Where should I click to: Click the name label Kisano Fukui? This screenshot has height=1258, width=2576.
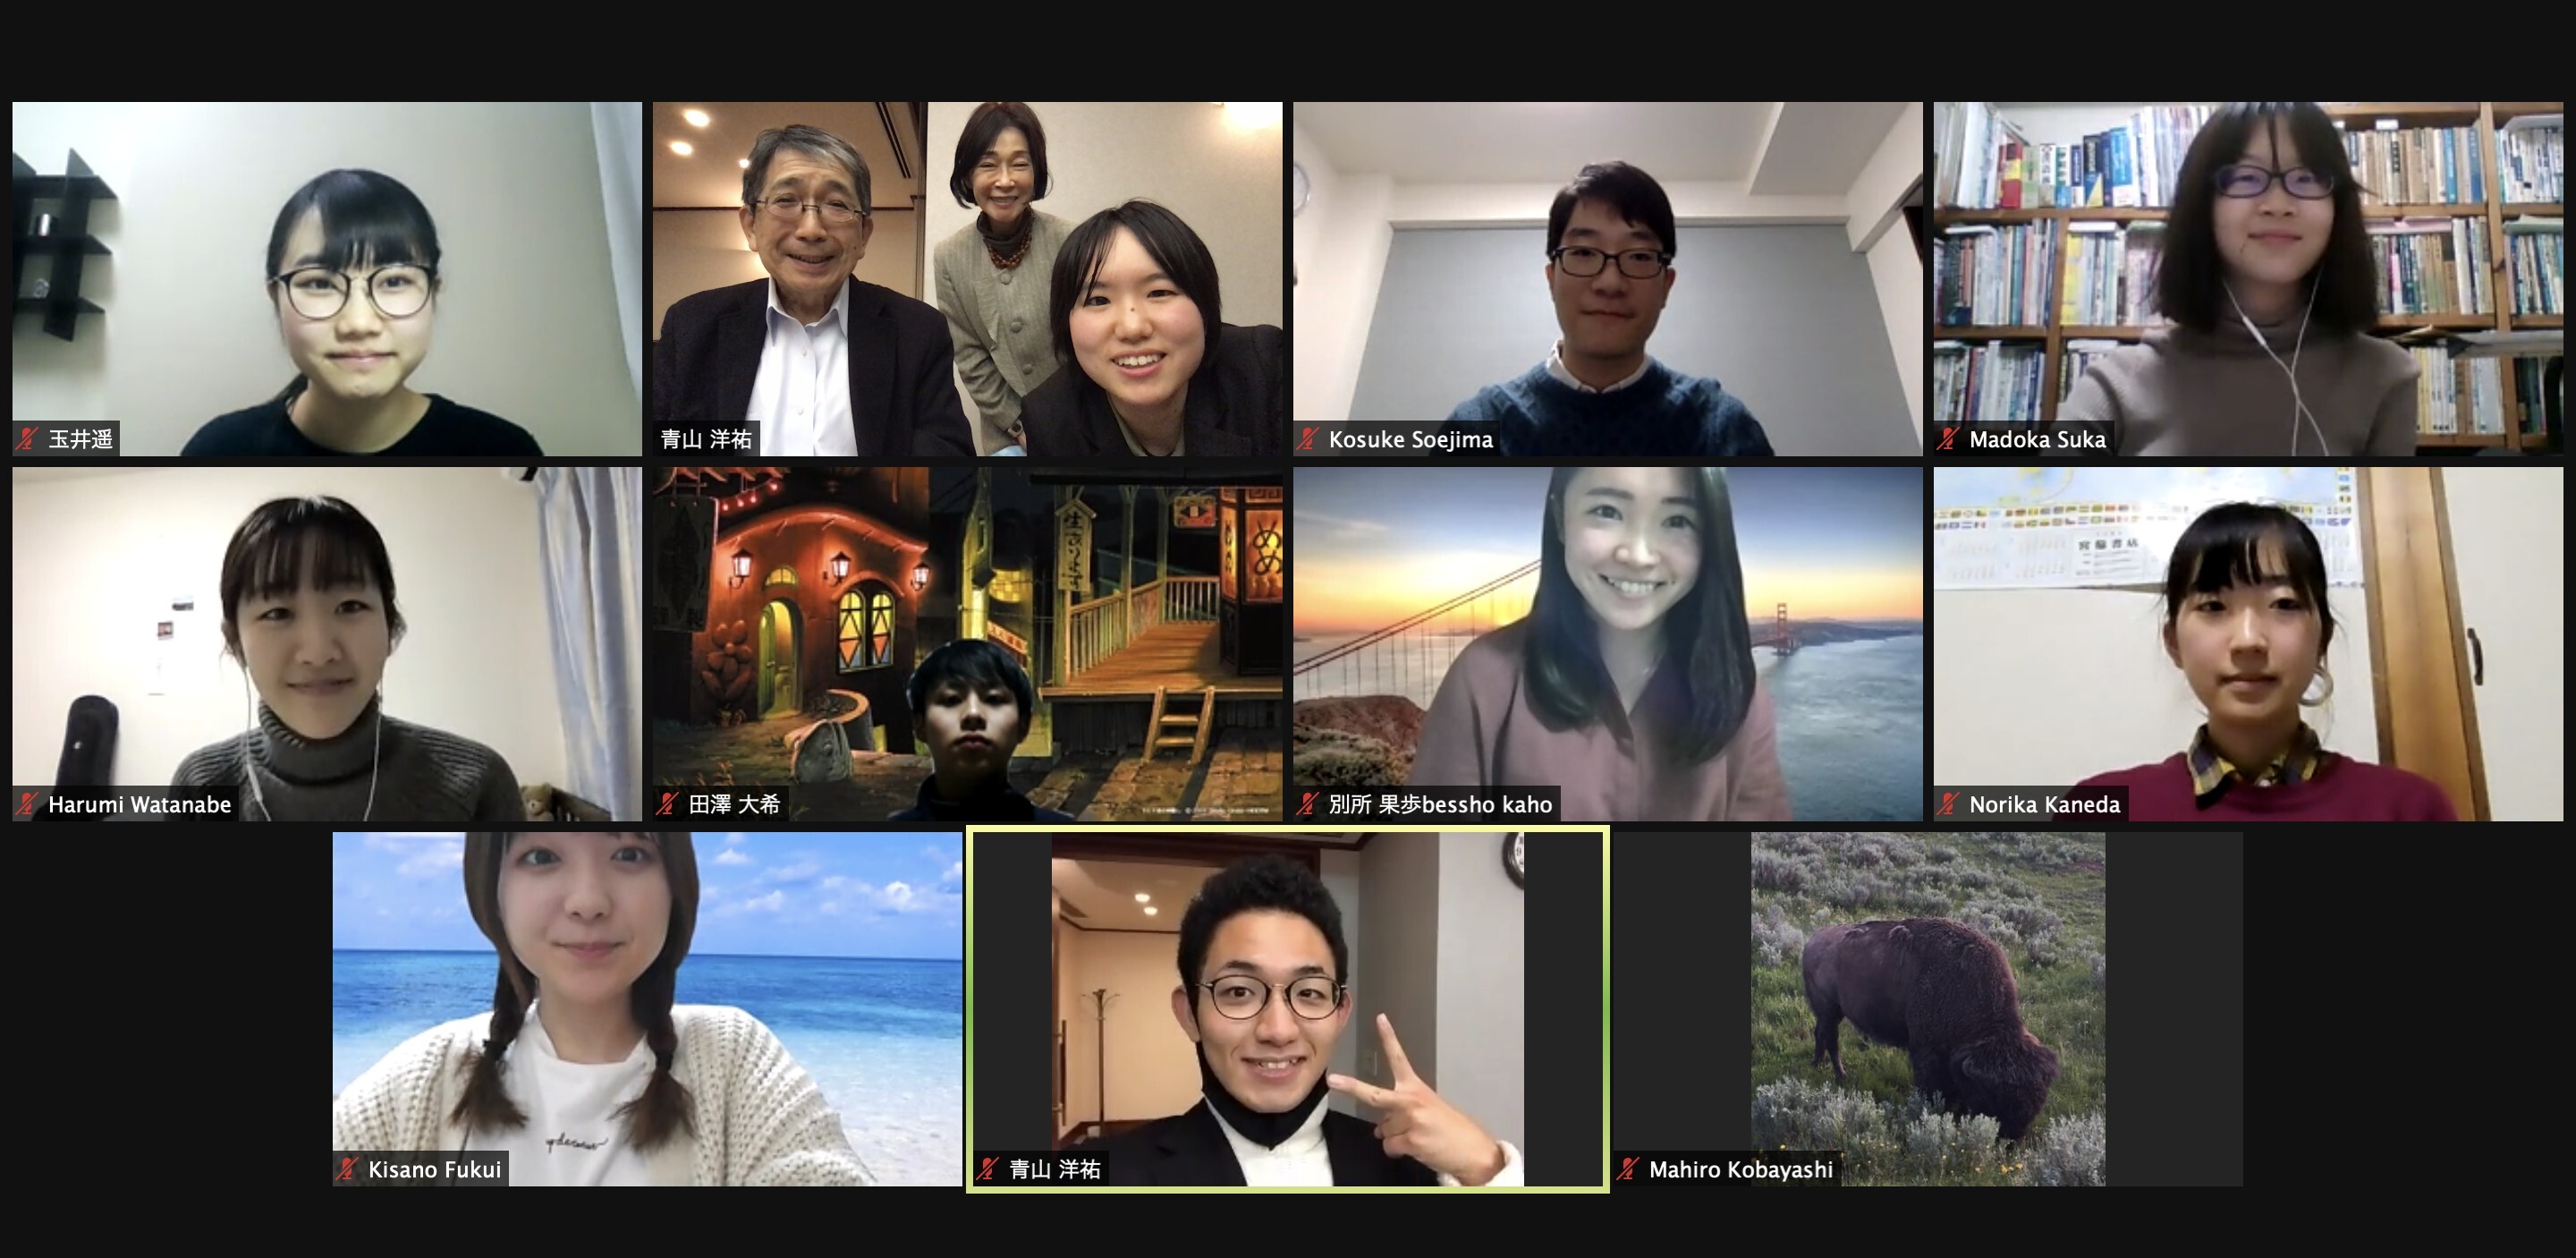435,1169
